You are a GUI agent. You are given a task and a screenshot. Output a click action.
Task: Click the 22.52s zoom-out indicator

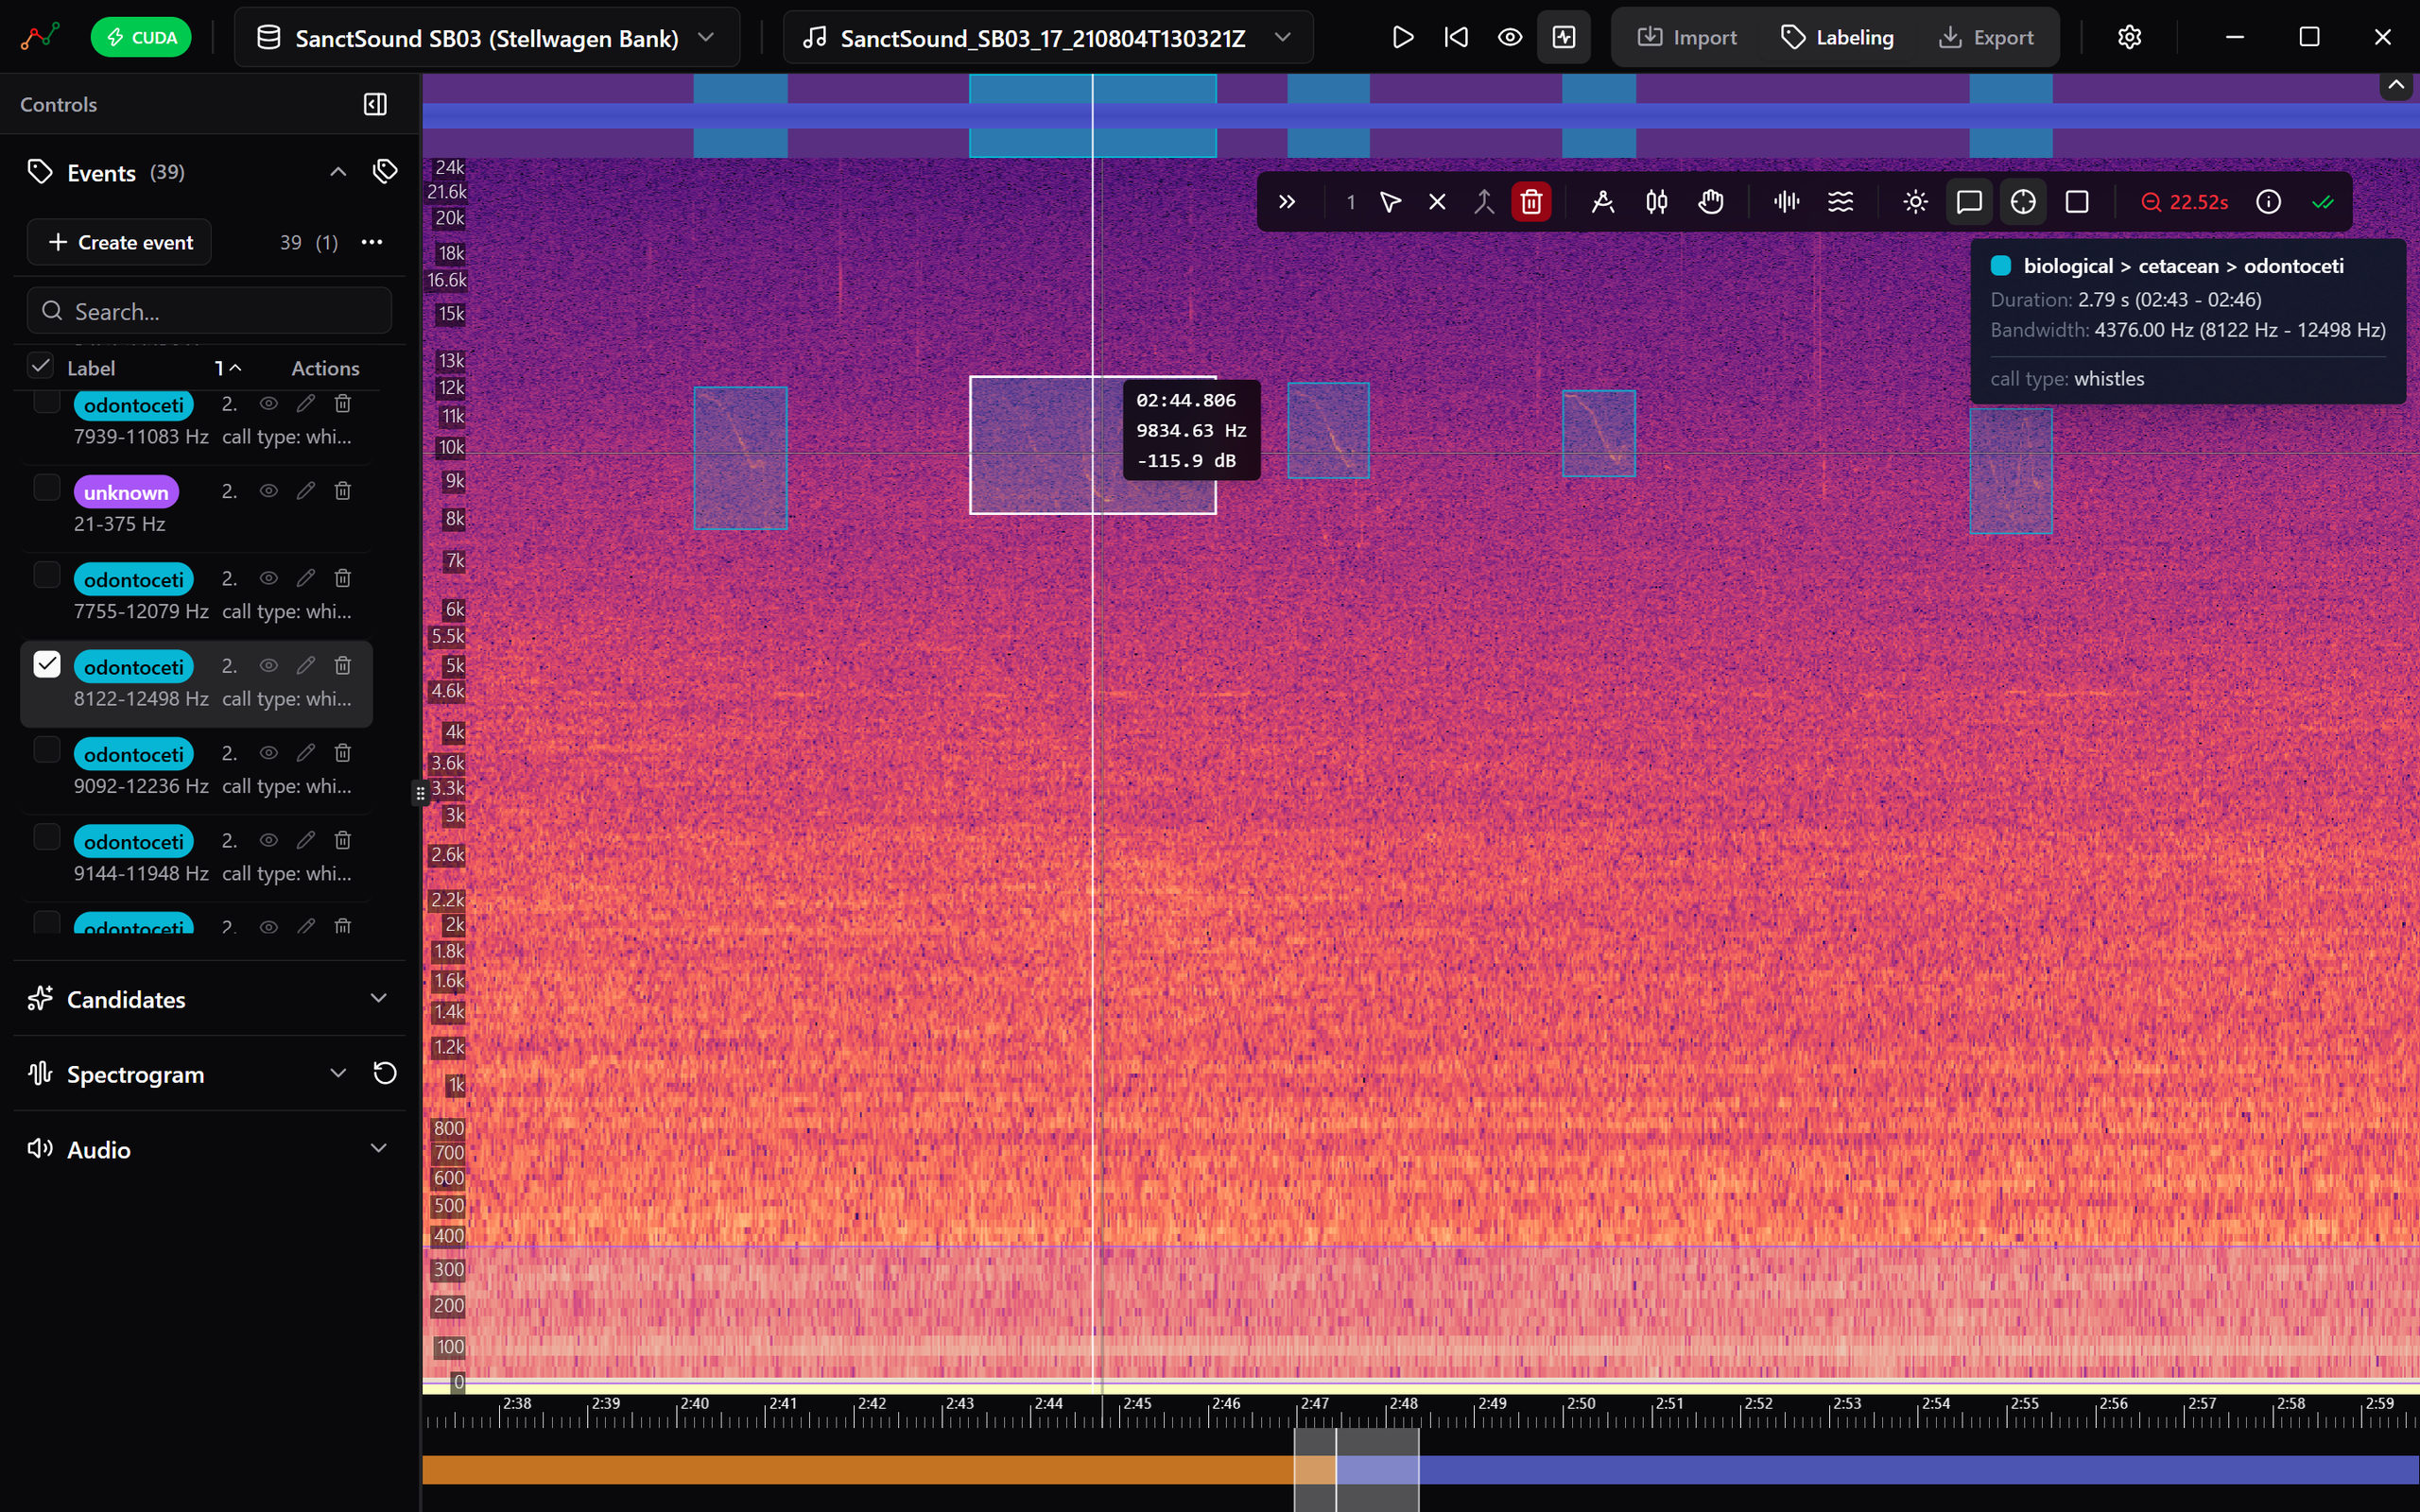(x=2184, y=202)
